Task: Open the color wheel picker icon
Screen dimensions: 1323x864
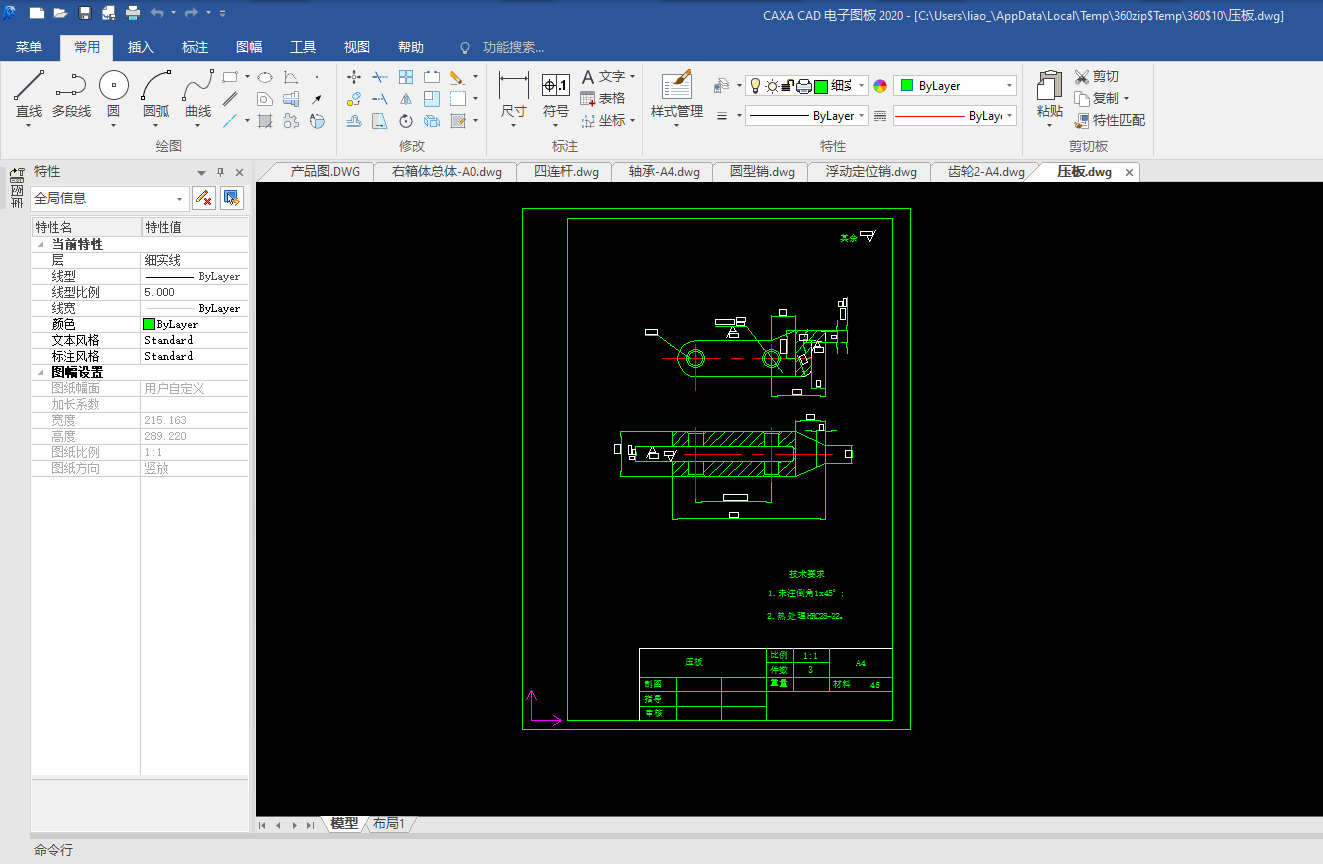Action: [880, 86]
